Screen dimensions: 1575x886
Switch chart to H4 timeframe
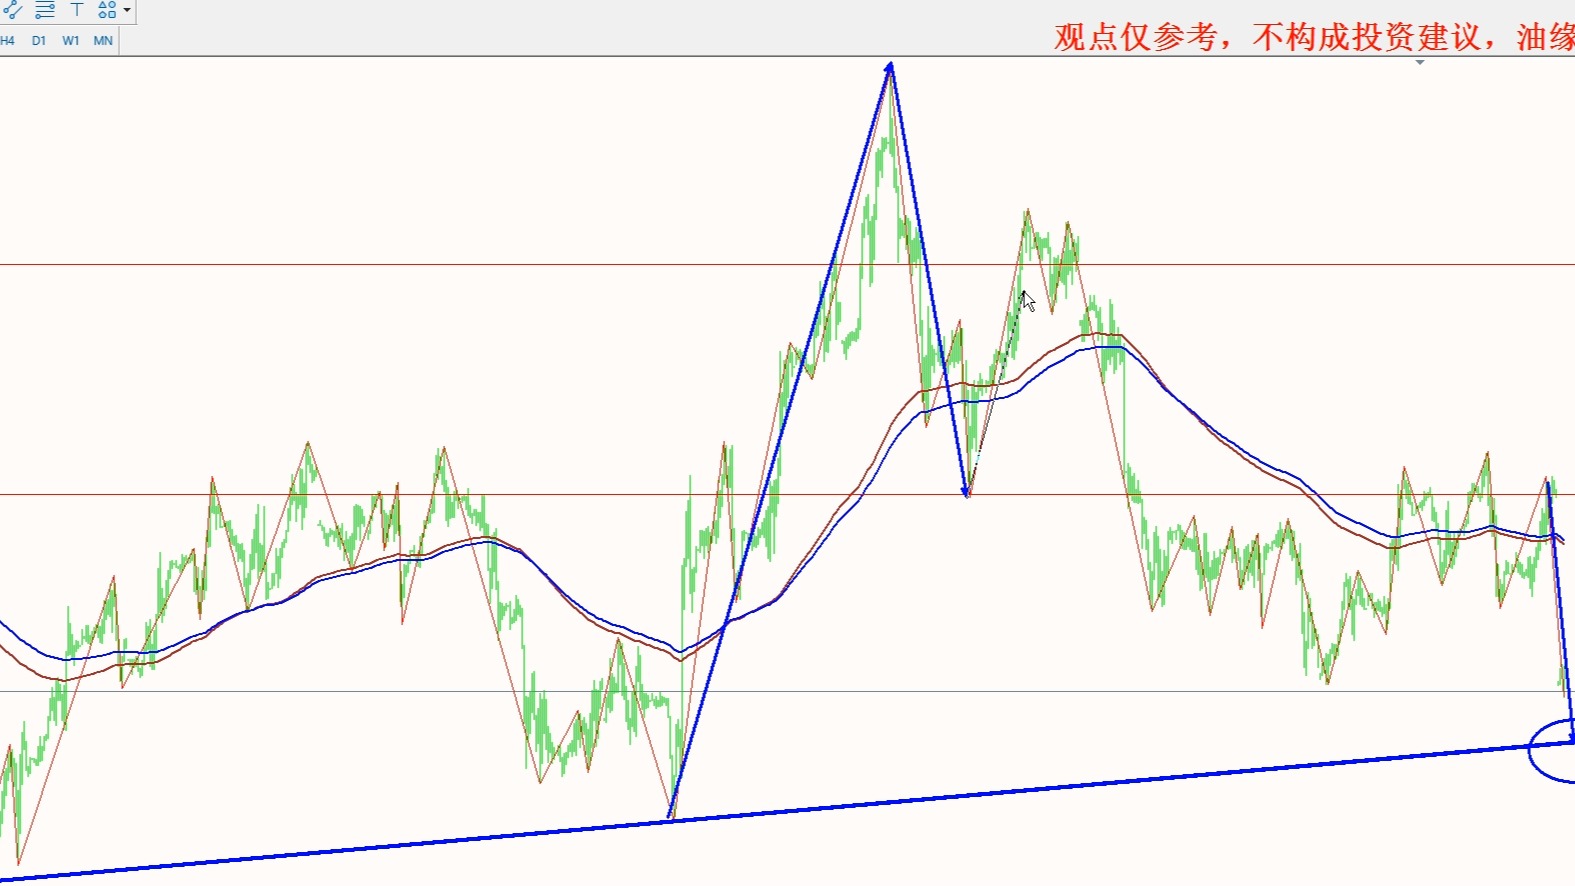click(x=8, y=41)
